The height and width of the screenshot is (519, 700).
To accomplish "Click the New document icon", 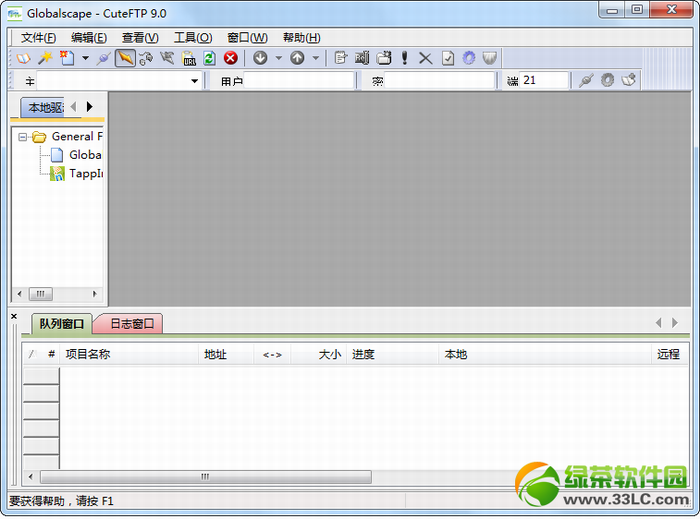I will [67, 58].
